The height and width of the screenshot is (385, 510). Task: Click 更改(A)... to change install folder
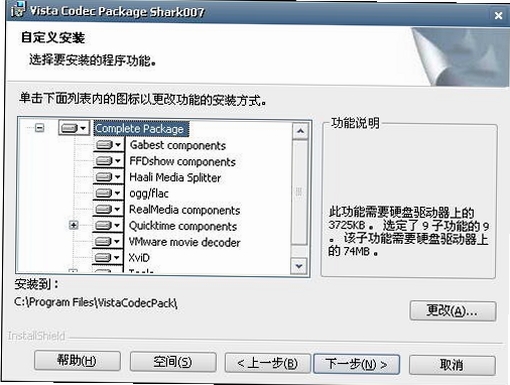(453, 311)
